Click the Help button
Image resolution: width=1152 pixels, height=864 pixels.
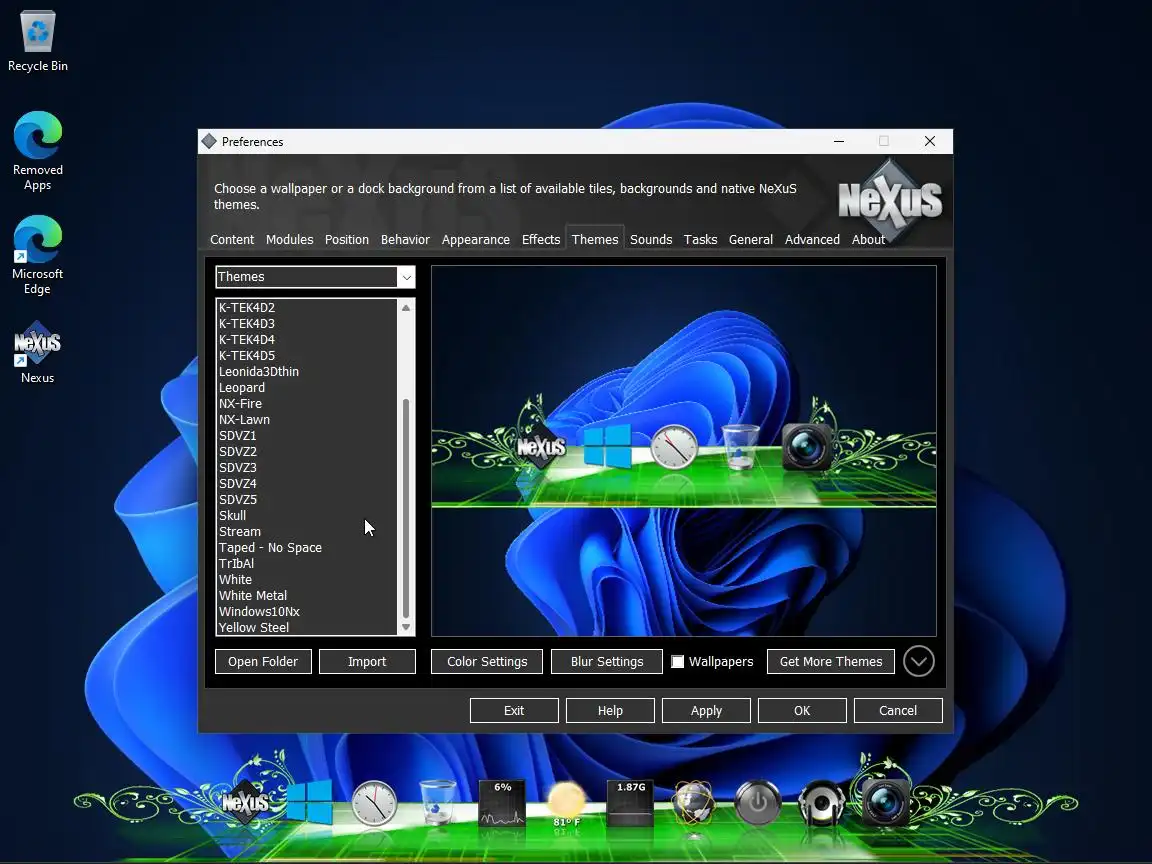610,710
